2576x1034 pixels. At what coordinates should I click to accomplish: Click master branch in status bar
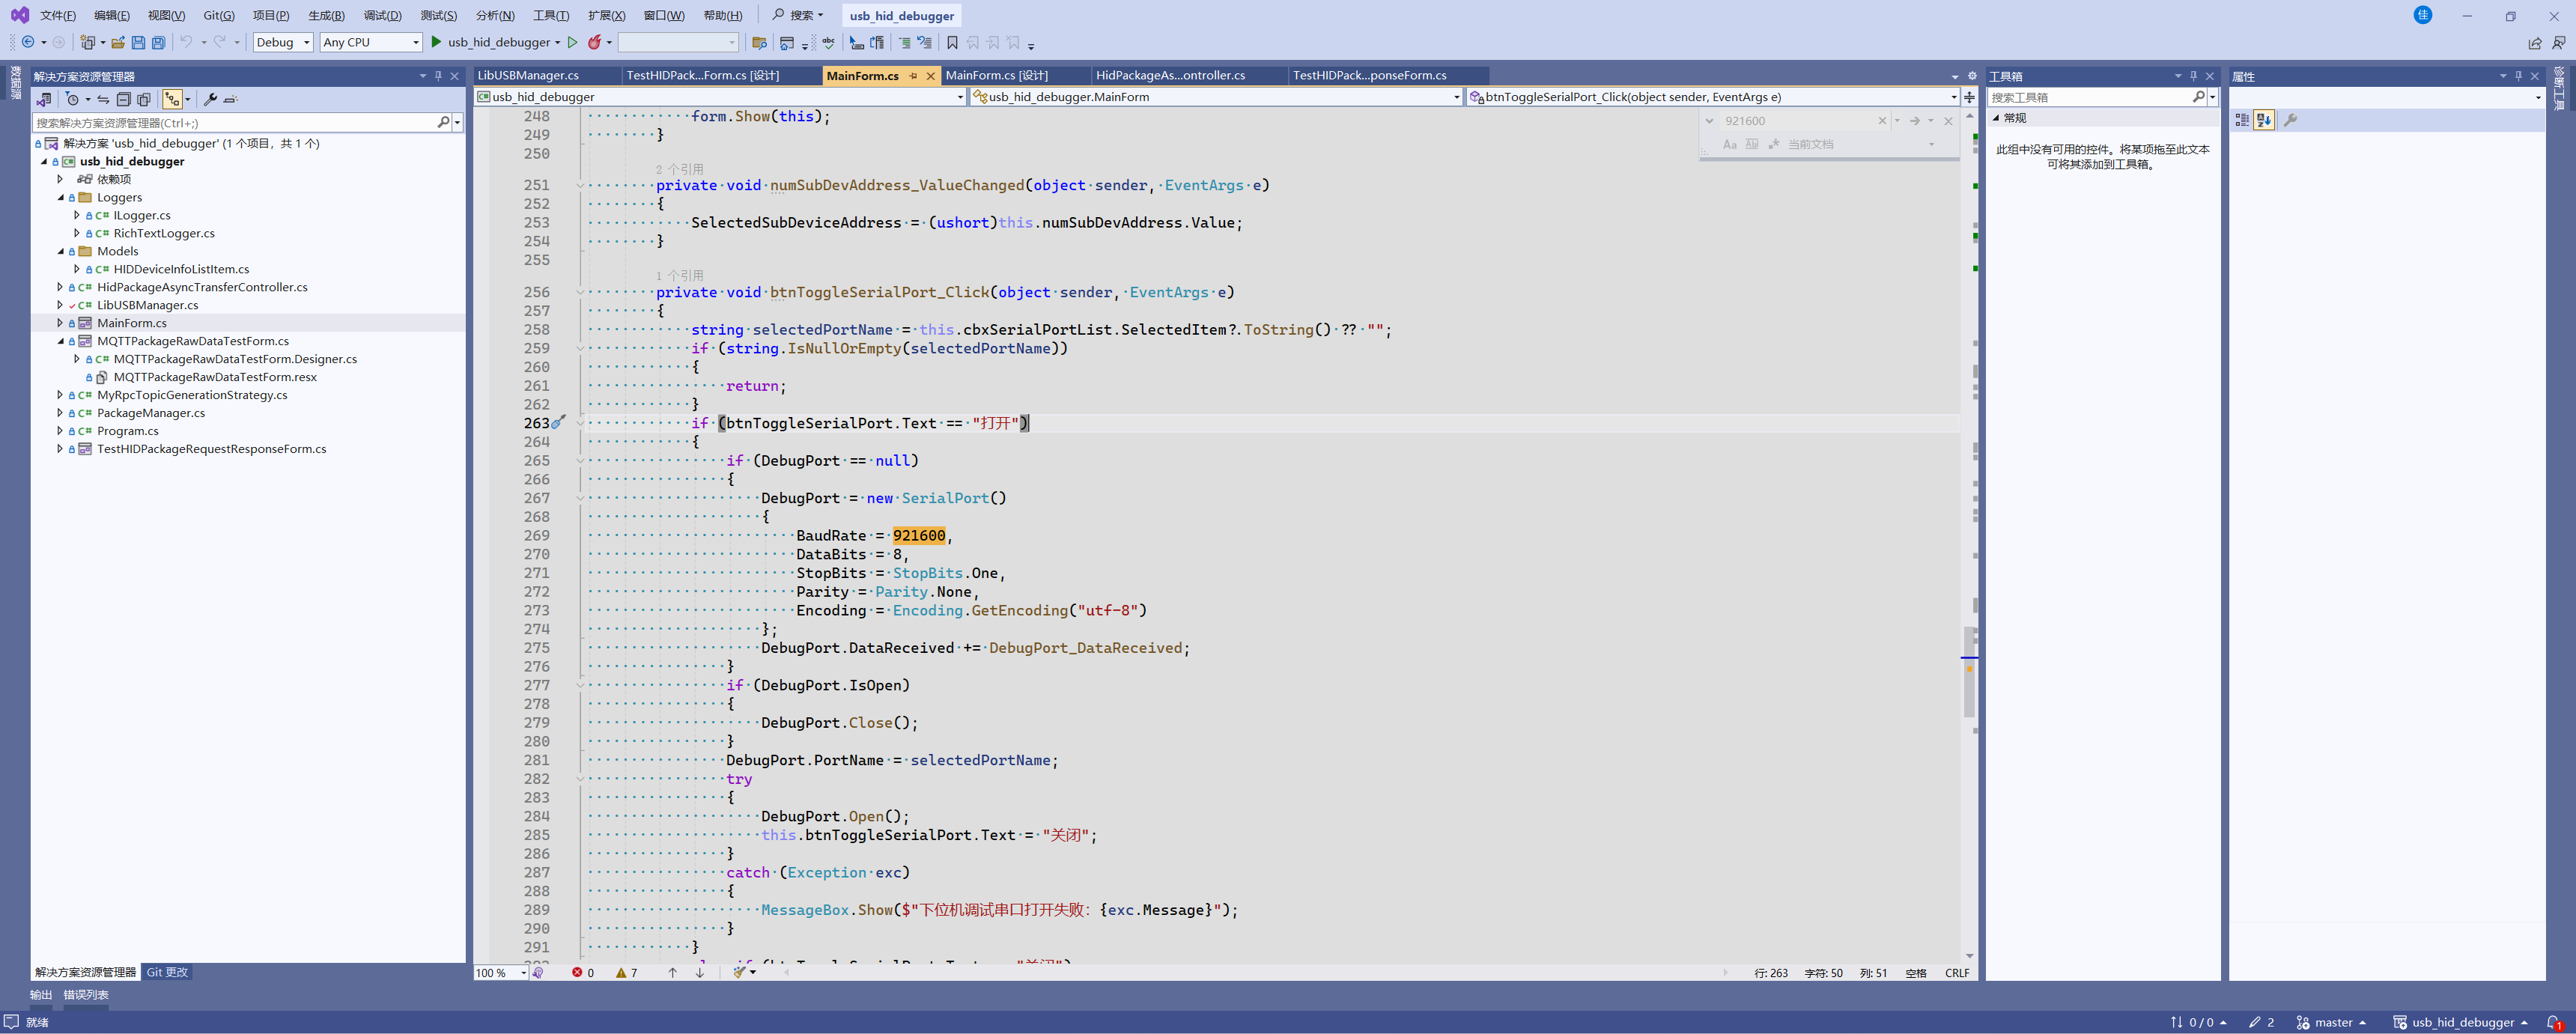coord(2331,1022)
